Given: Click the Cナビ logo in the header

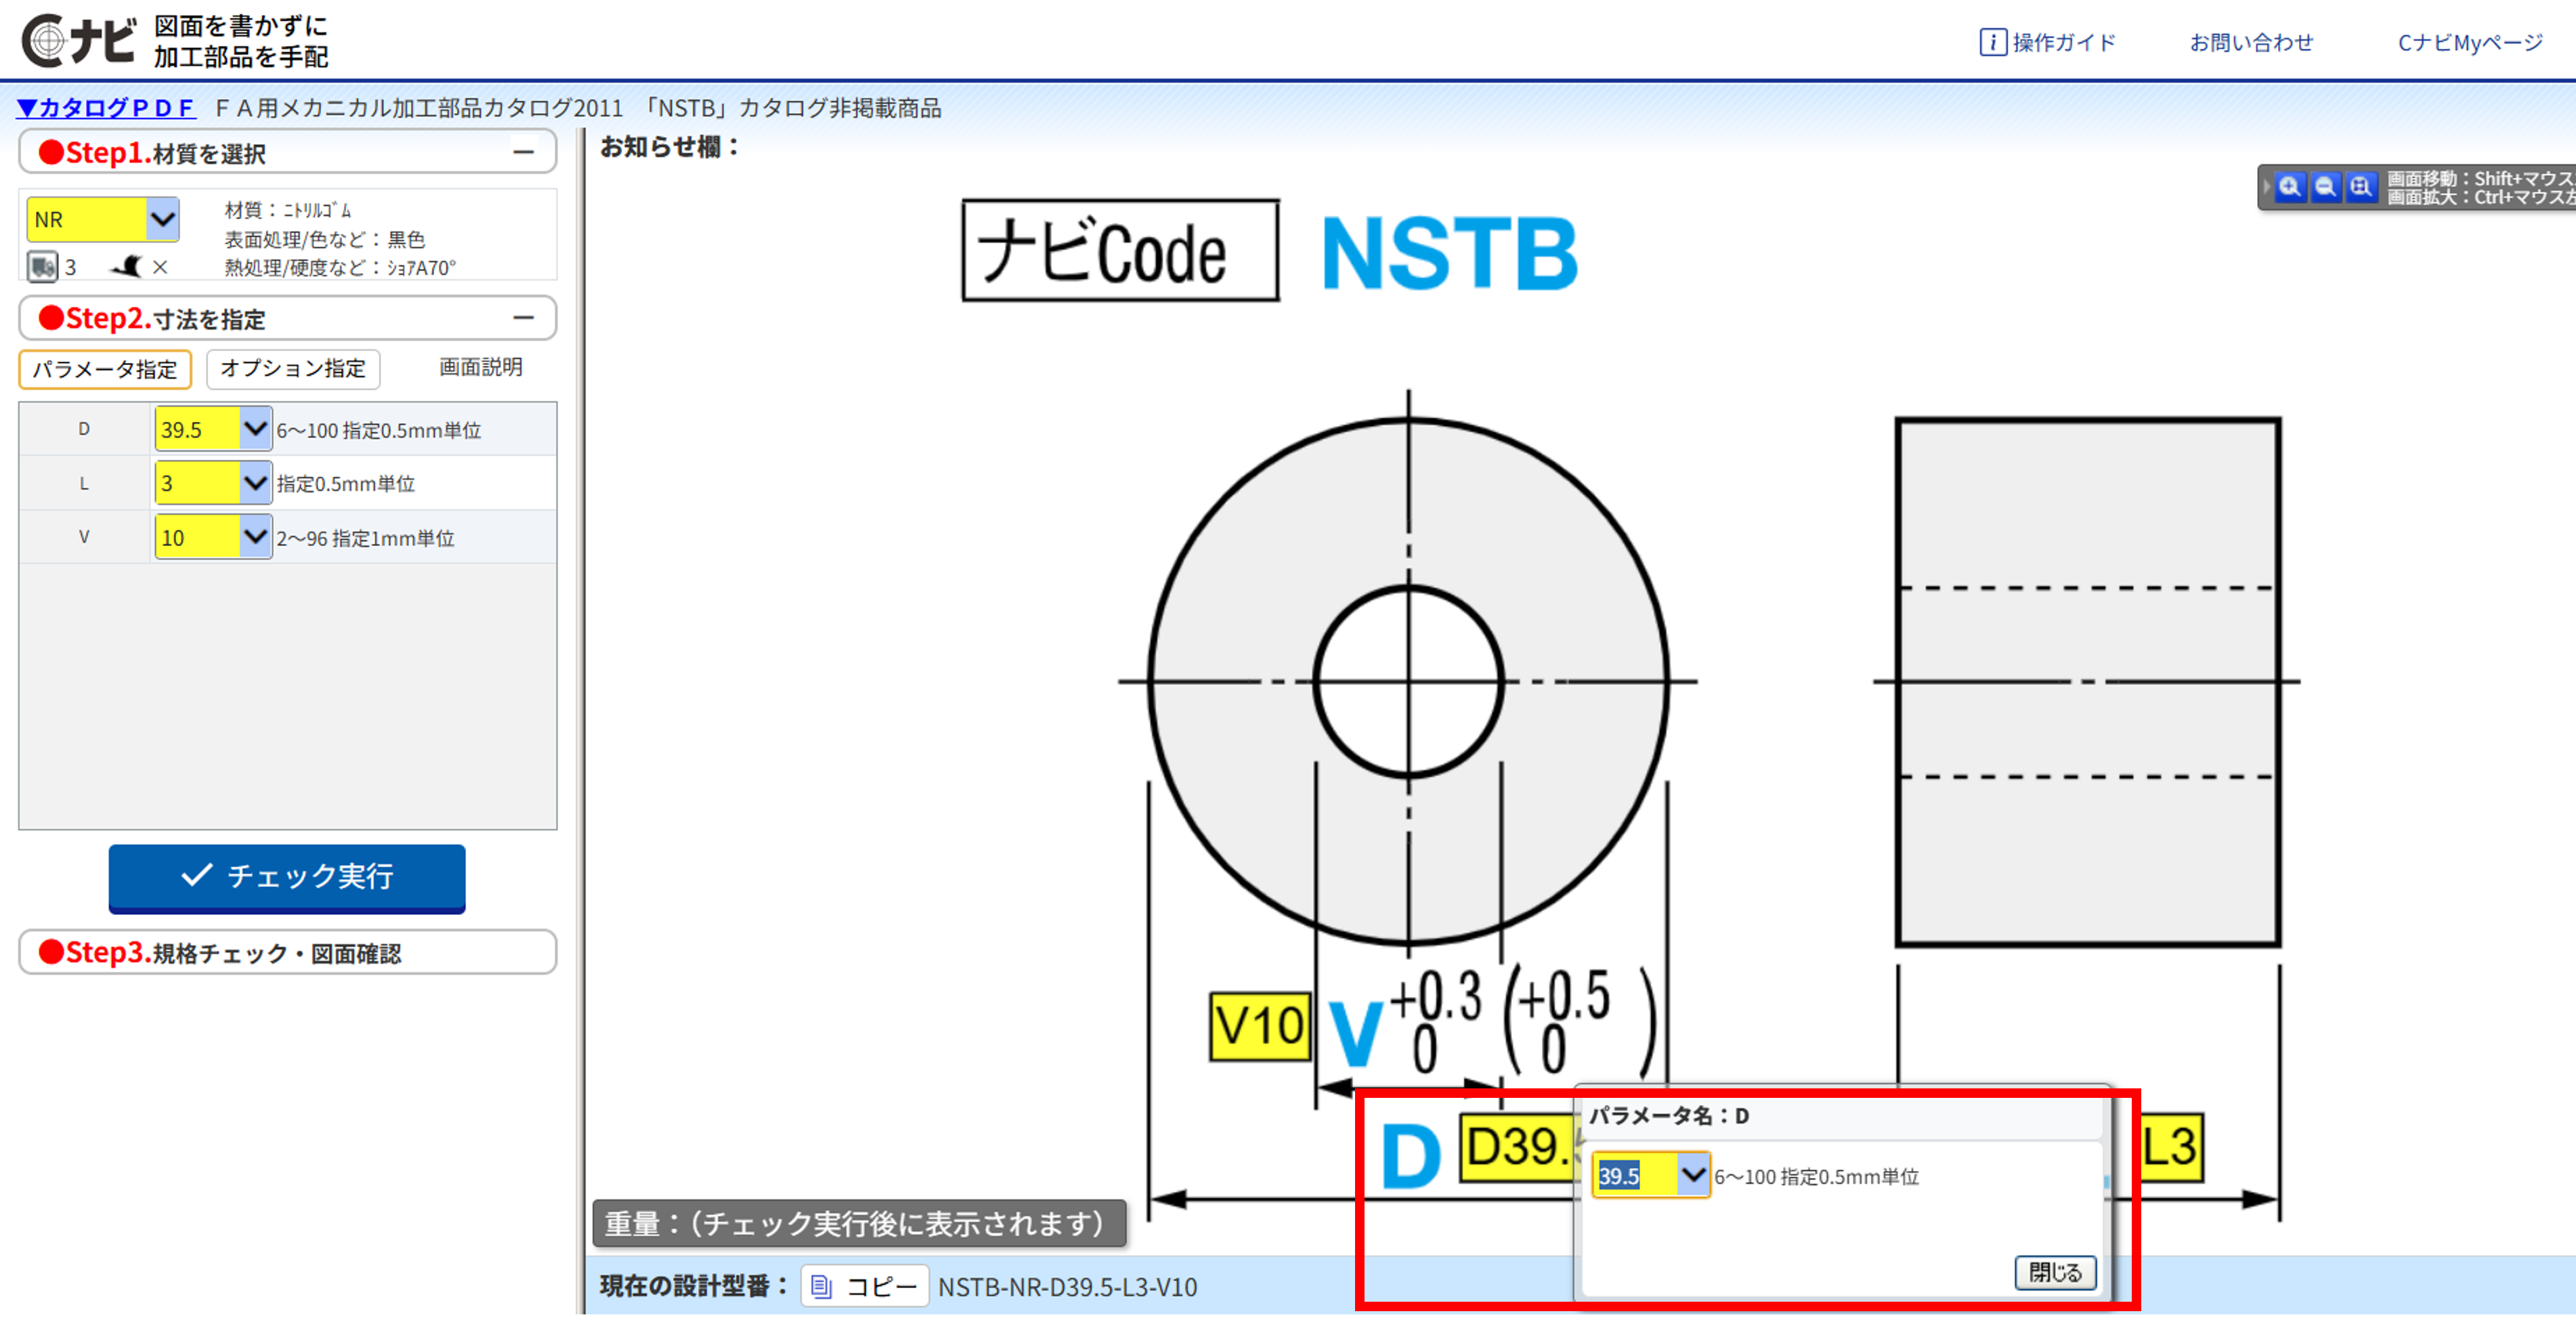Looking at the screenshot, I should [78, 41].
